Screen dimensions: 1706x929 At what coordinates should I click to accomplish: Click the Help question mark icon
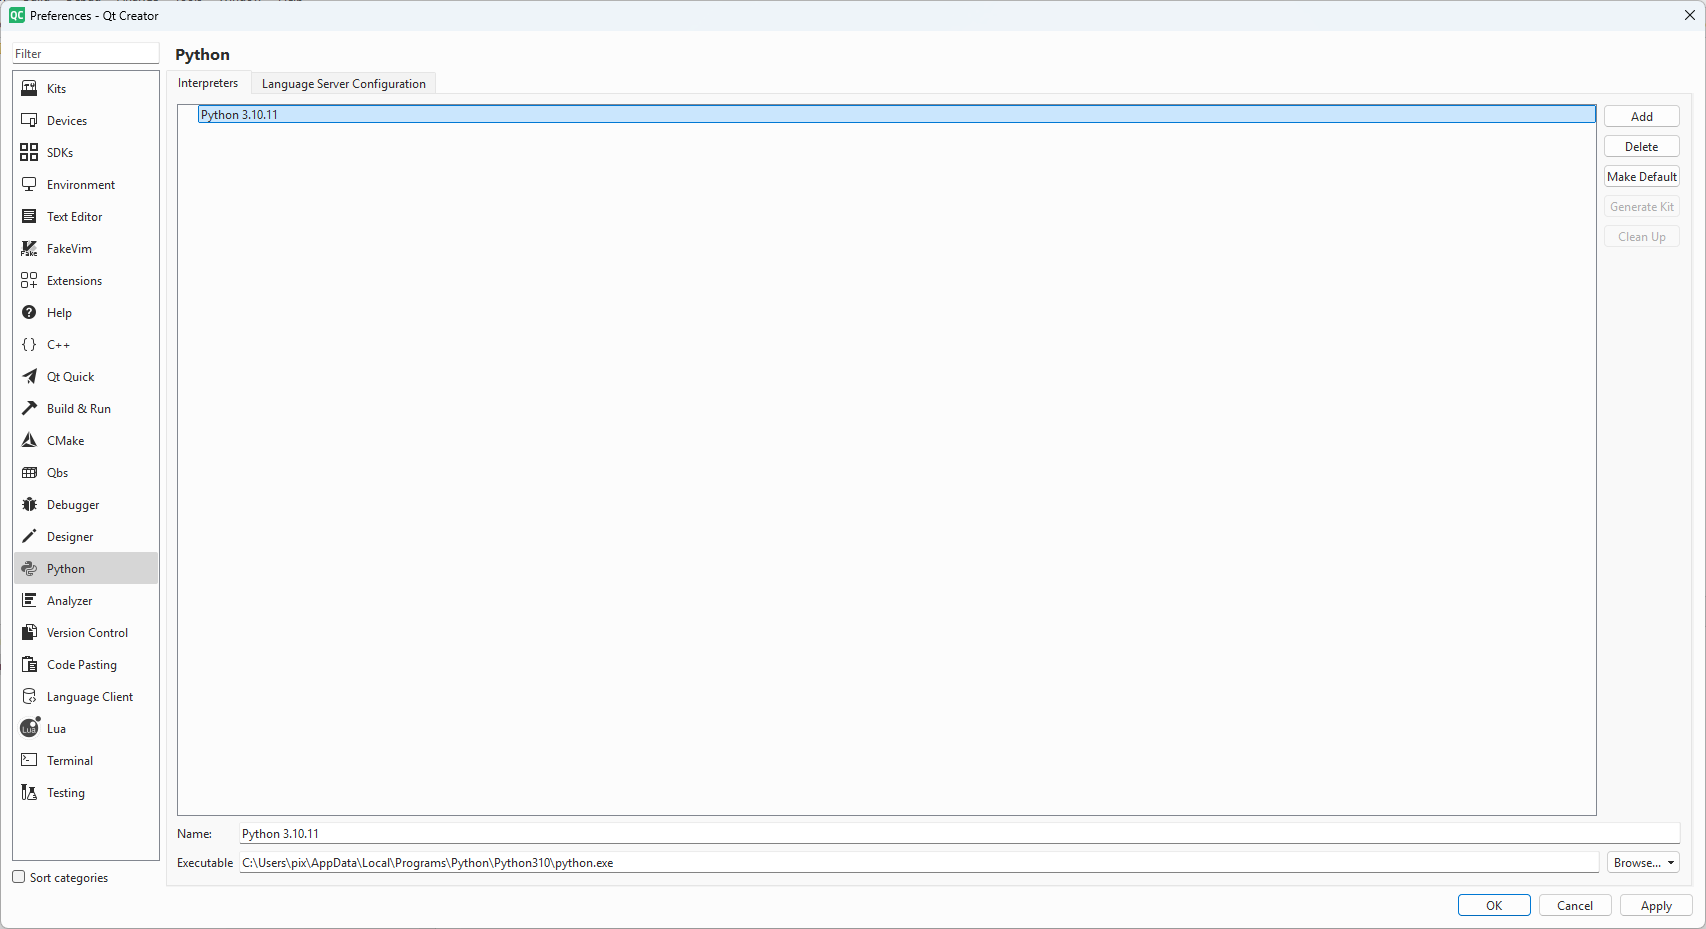29,313
